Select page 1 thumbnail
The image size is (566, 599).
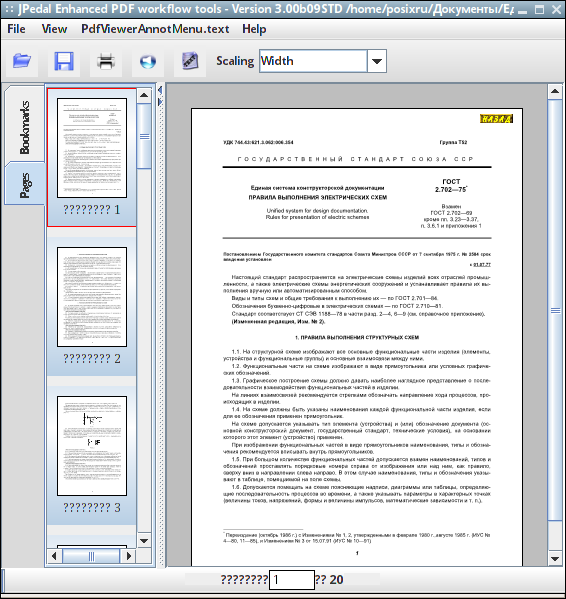tap(92, 148)
